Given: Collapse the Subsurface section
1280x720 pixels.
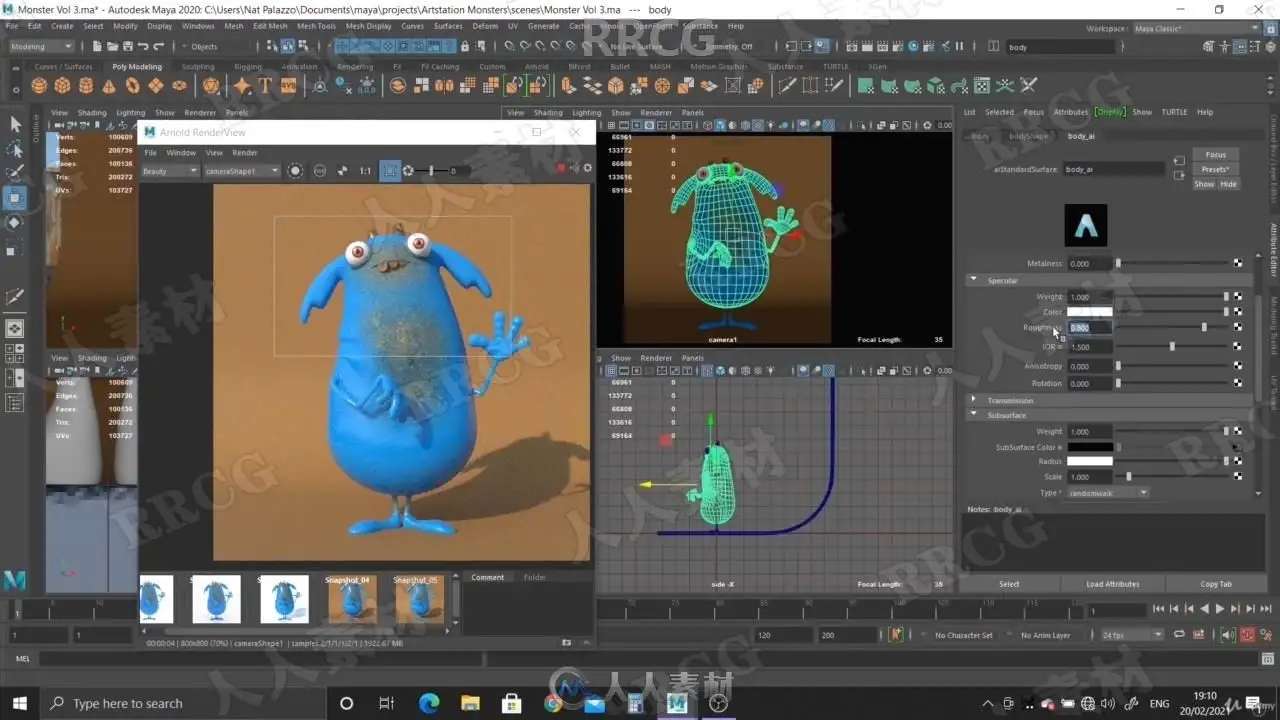Looking at the screenshot, I should point(973,414).
